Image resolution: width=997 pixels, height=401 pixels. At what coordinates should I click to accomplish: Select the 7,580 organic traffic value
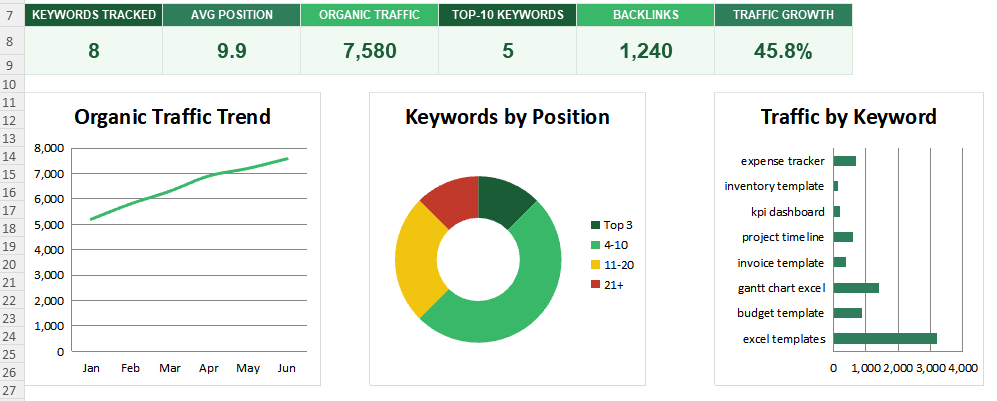[x=369, y=51]
